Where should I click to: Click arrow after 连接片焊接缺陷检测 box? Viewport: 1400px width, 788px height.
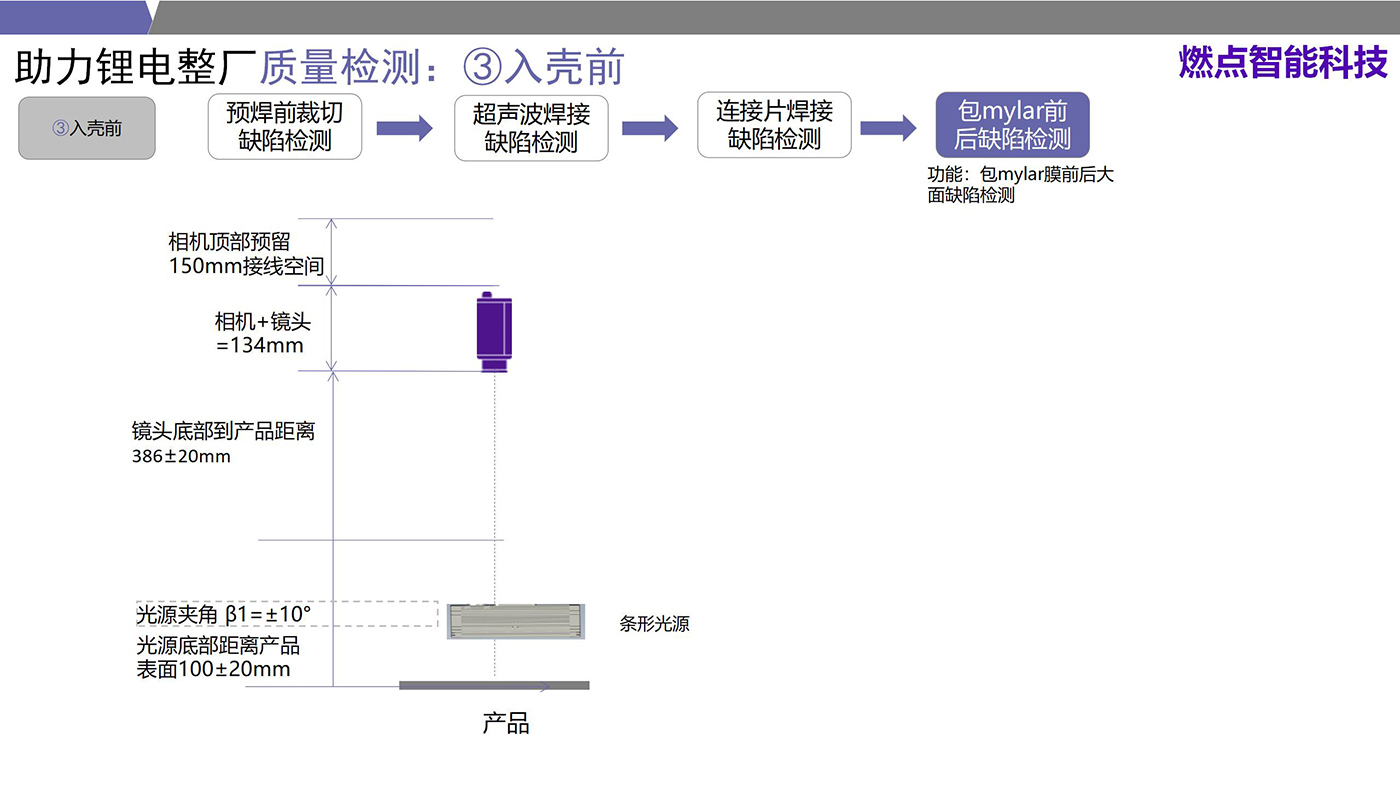coord(888,127)
